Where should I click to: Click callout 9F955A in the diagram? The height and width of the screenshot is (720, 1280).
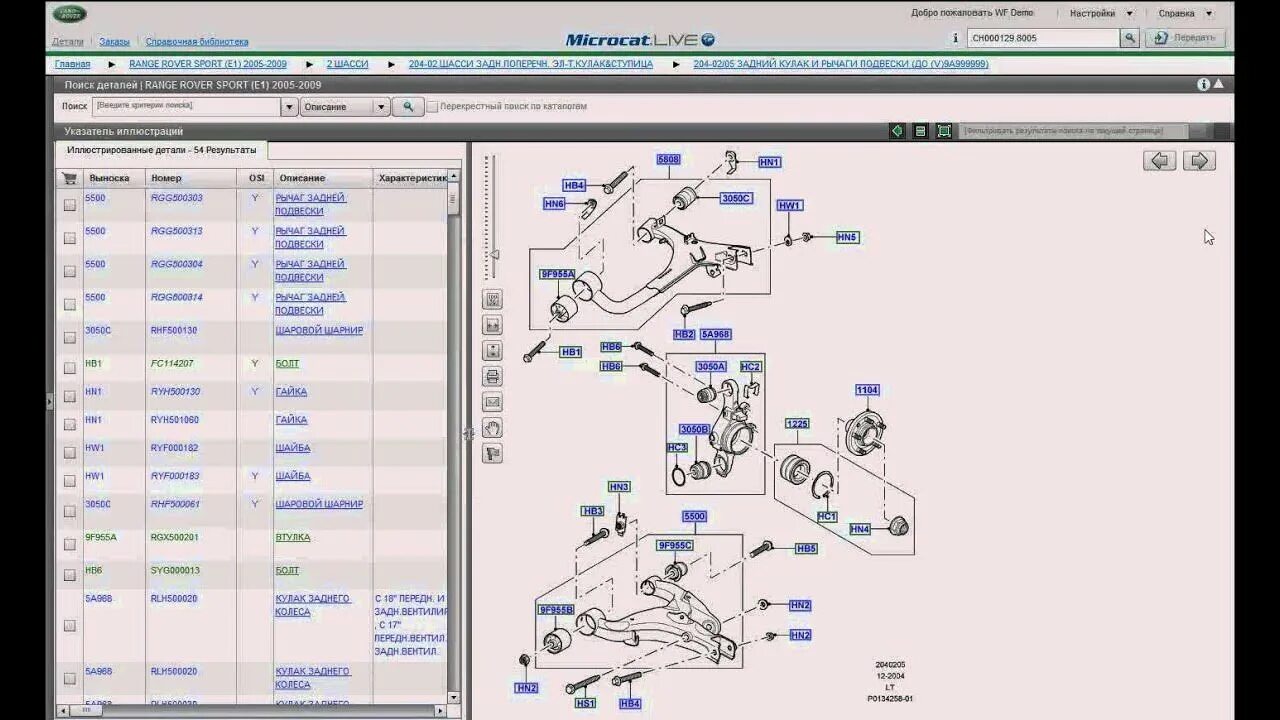[x=557, y=274]
